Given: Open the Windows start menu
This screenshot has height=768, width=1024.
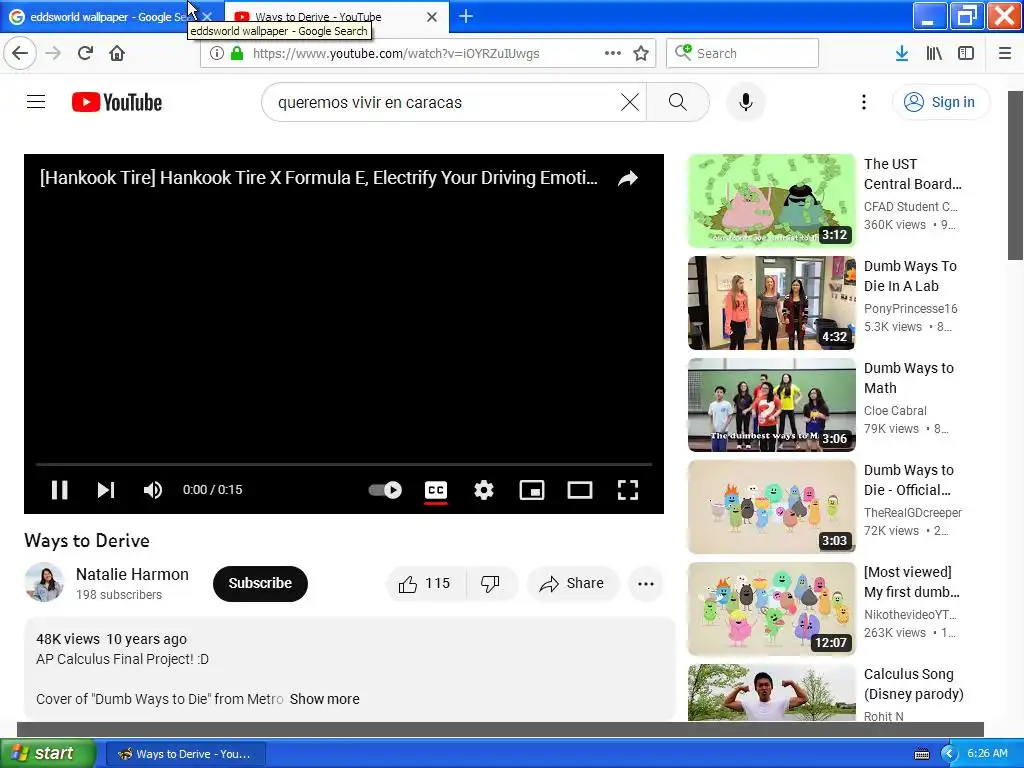Looking at the screenshot, I should click(x=48, y=753).
